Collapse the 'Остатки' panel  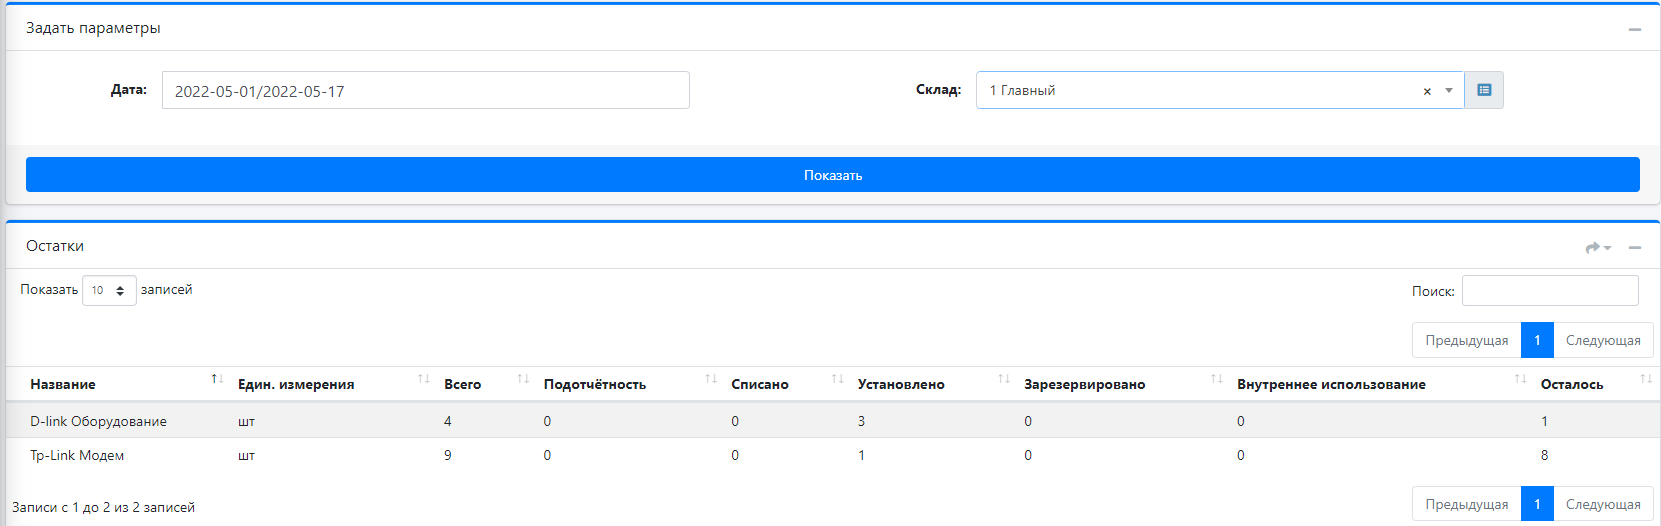click(x=1634, y=247)
